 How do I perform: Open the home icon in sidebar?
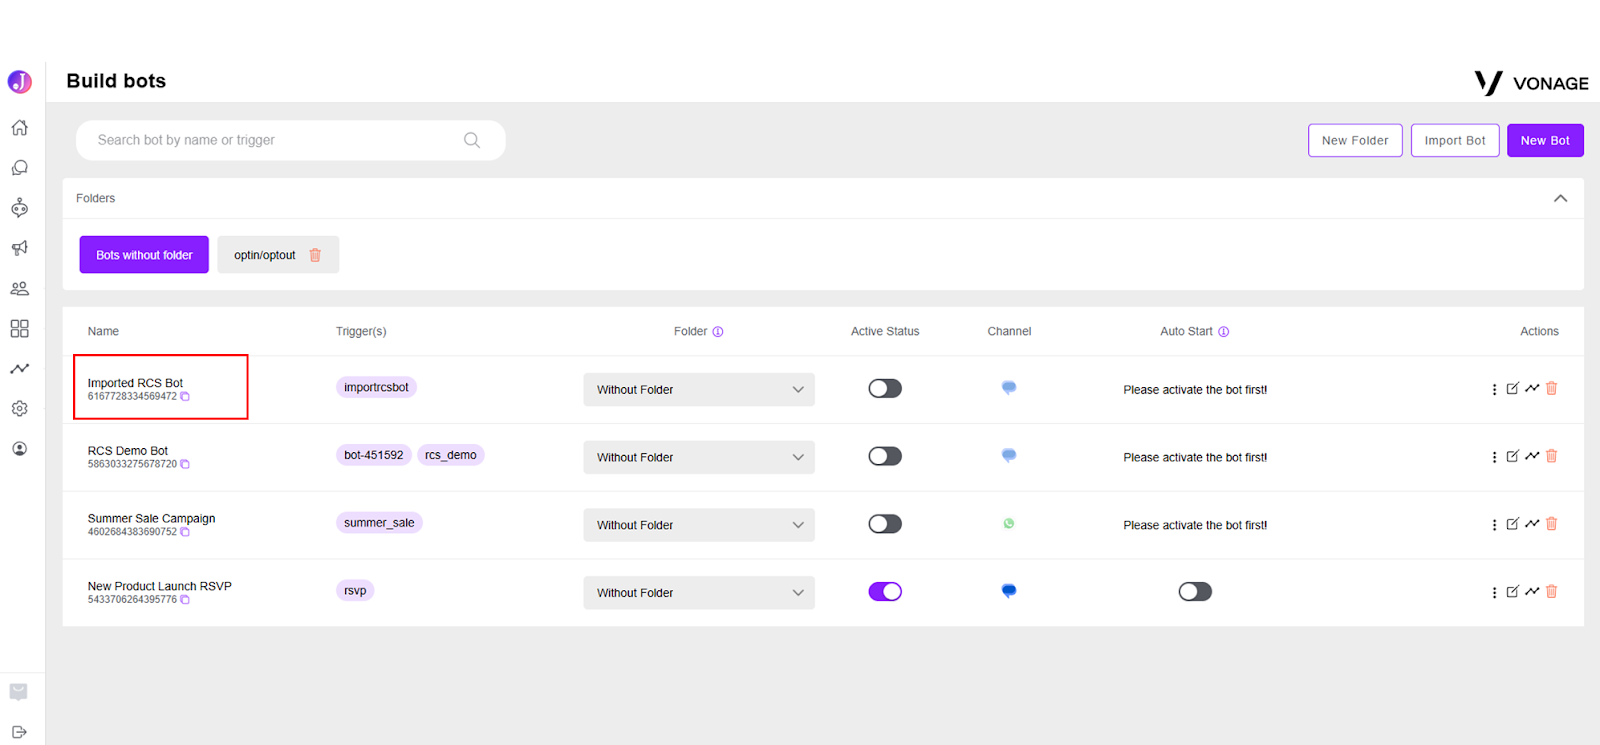[19, 128]
